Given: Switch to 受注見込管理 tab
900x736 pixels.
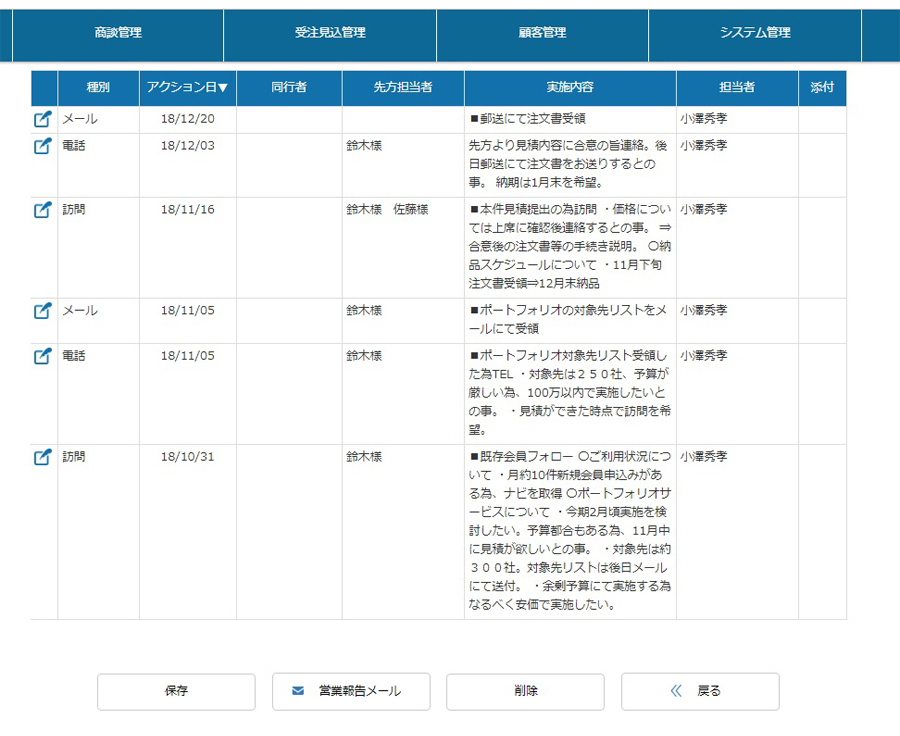Looking at the screenshot, I should [330, 33].
